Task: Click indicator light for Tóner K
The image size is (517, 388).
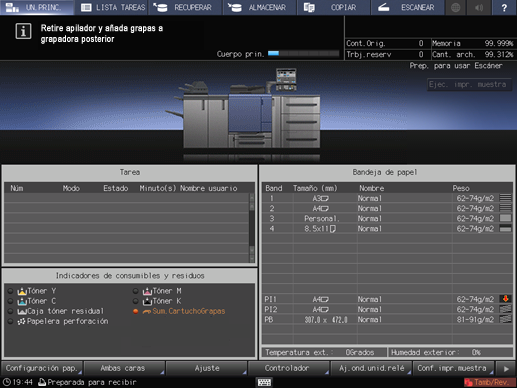Action: 135,301
